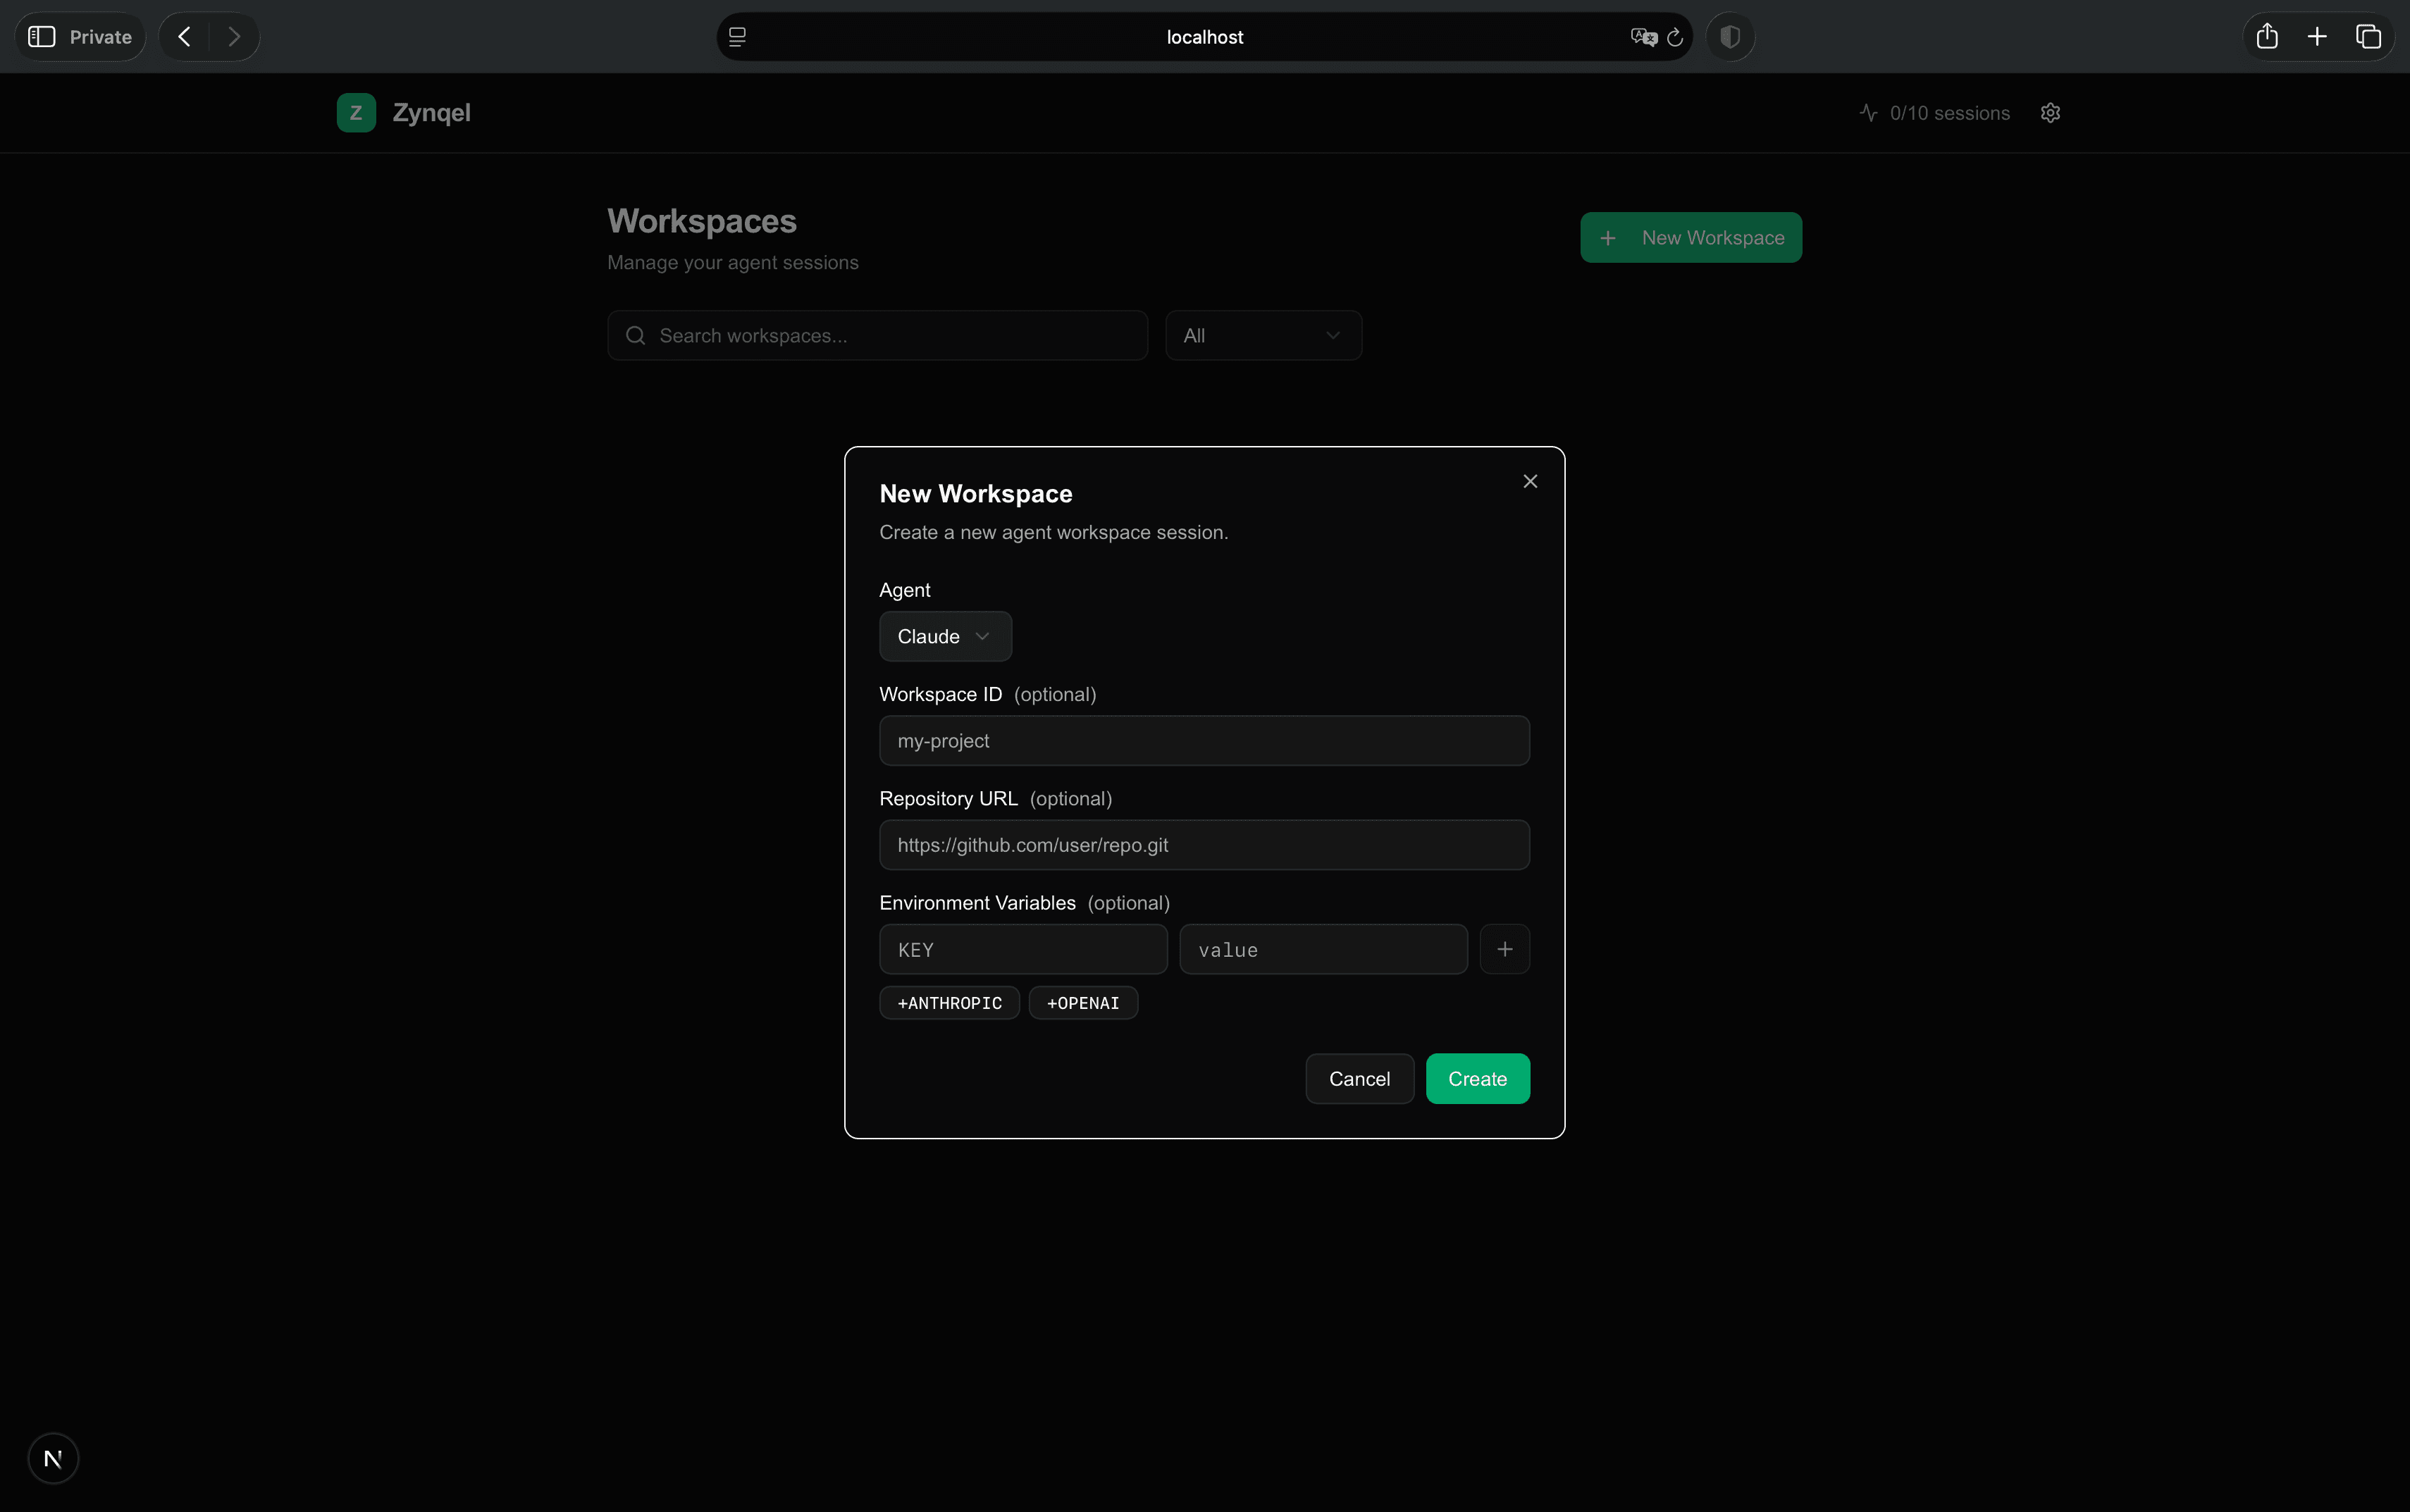Cancel the New Workspace dialog
The height and width of the screenshot is (1512, 2410).
(x=1358, y=1078)
